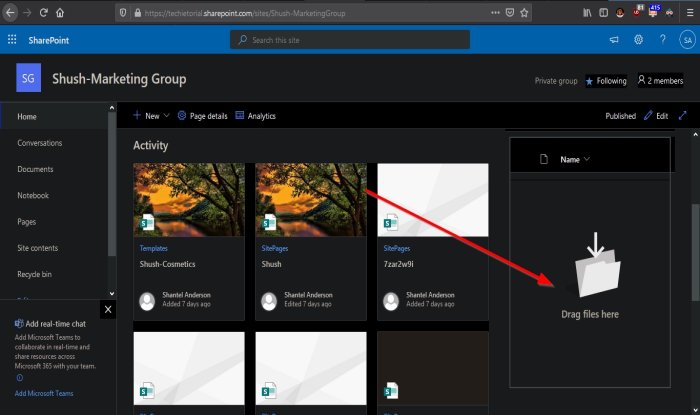Viewport: 700px width, 415px height.
Task: Toggle the Following star button
Action: coord(606,81)
